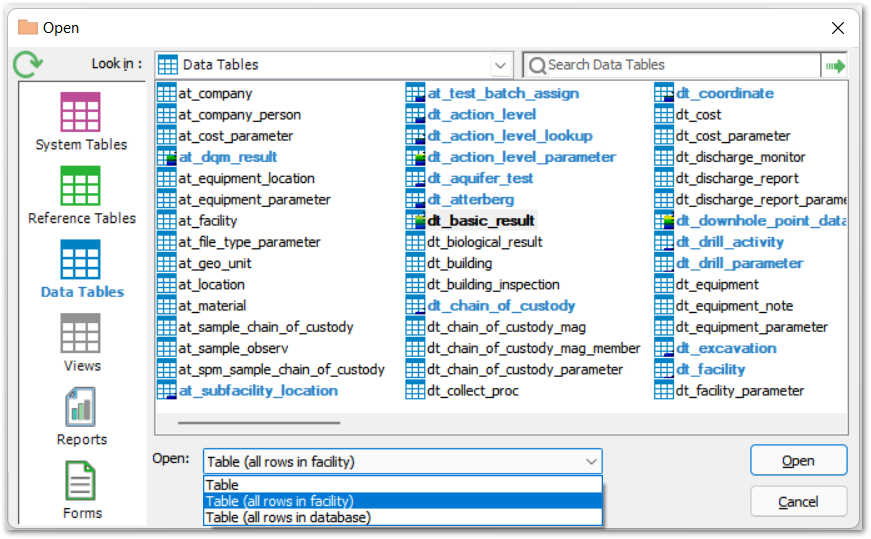Open the Reference Tables category icon
The height and width of the screenshot is (539, 871).
pos(81,186)
